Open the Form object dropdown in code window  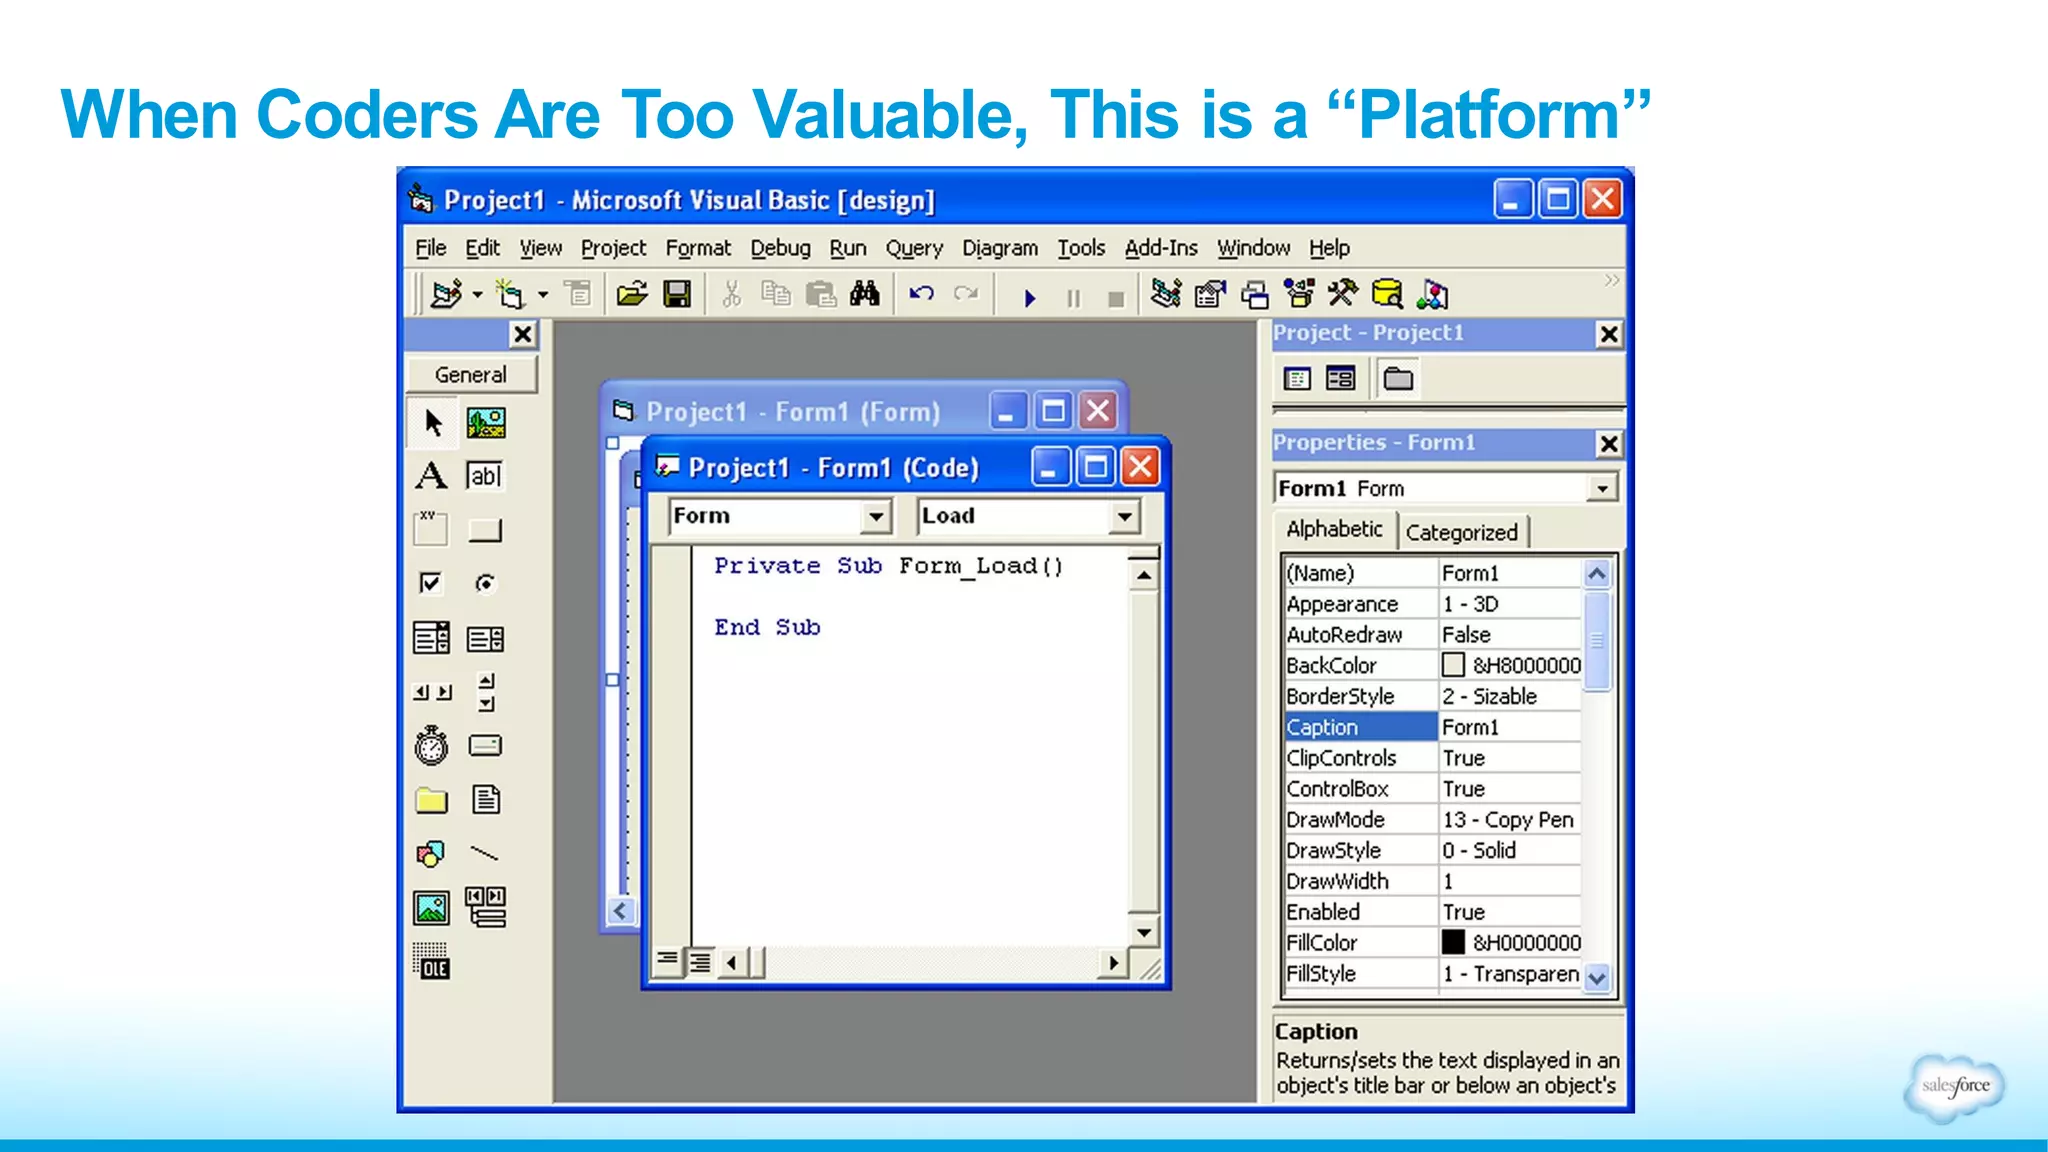pos(876,516)
